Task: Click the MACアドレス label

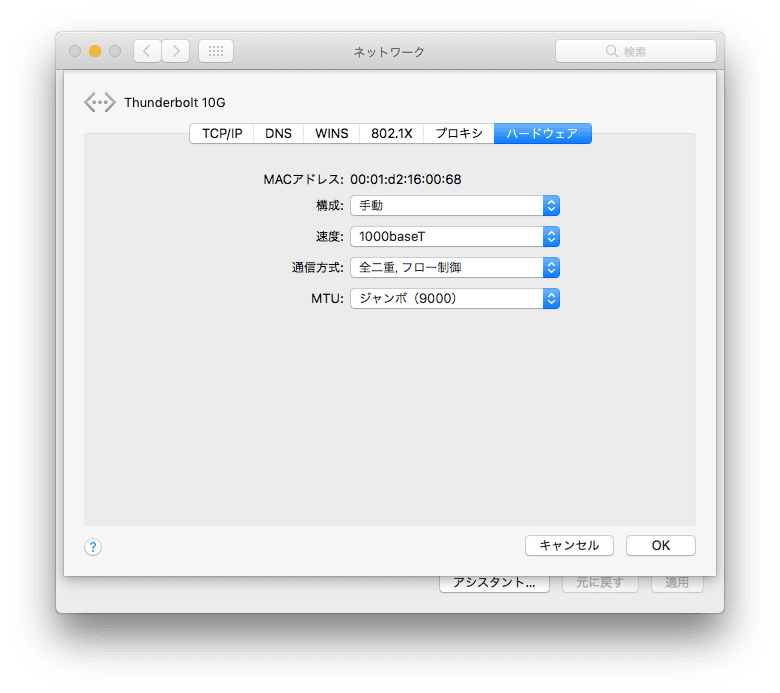Action: (x=303, y=180)
